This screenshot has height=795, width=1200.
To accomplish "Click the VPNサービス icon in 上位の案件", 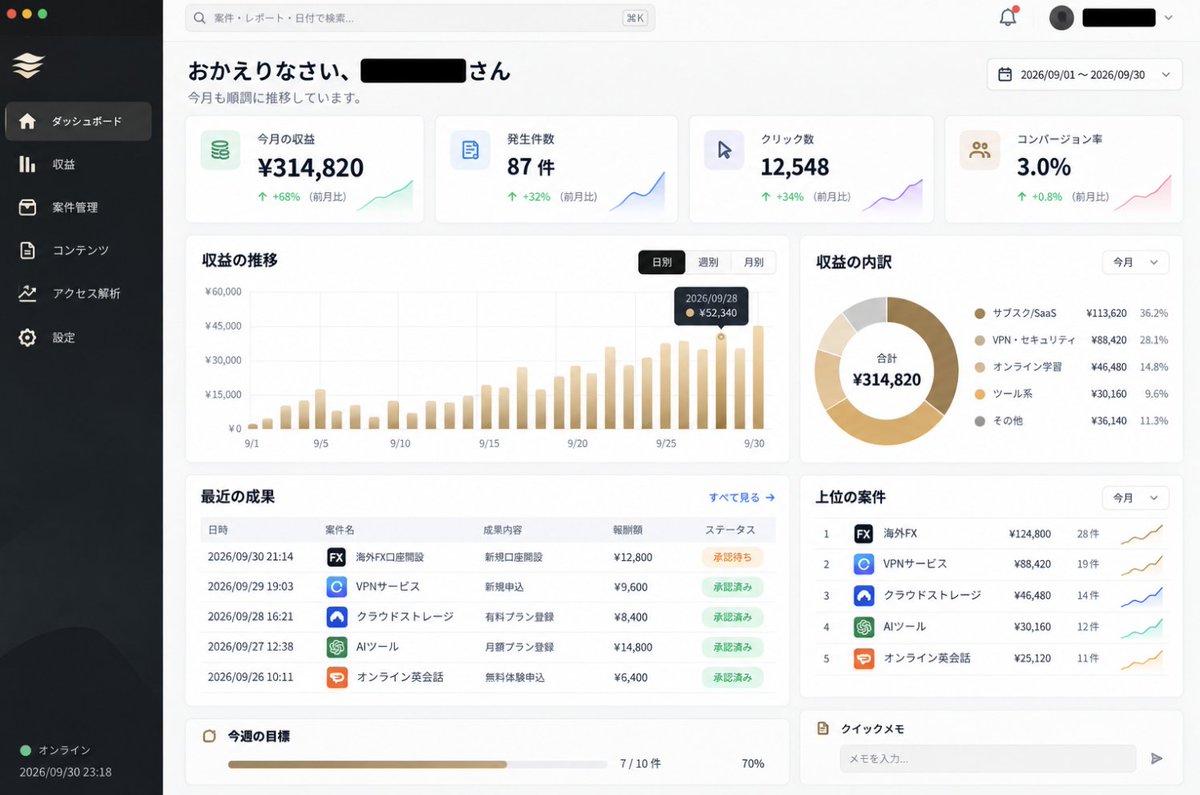I will pyautogui.click(x=864, y=564).
